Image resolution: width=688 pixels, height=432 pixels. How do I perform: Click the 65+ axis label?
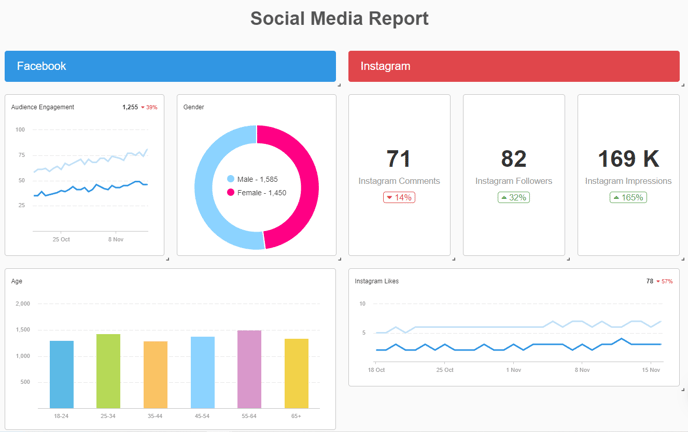click(296, 416)
